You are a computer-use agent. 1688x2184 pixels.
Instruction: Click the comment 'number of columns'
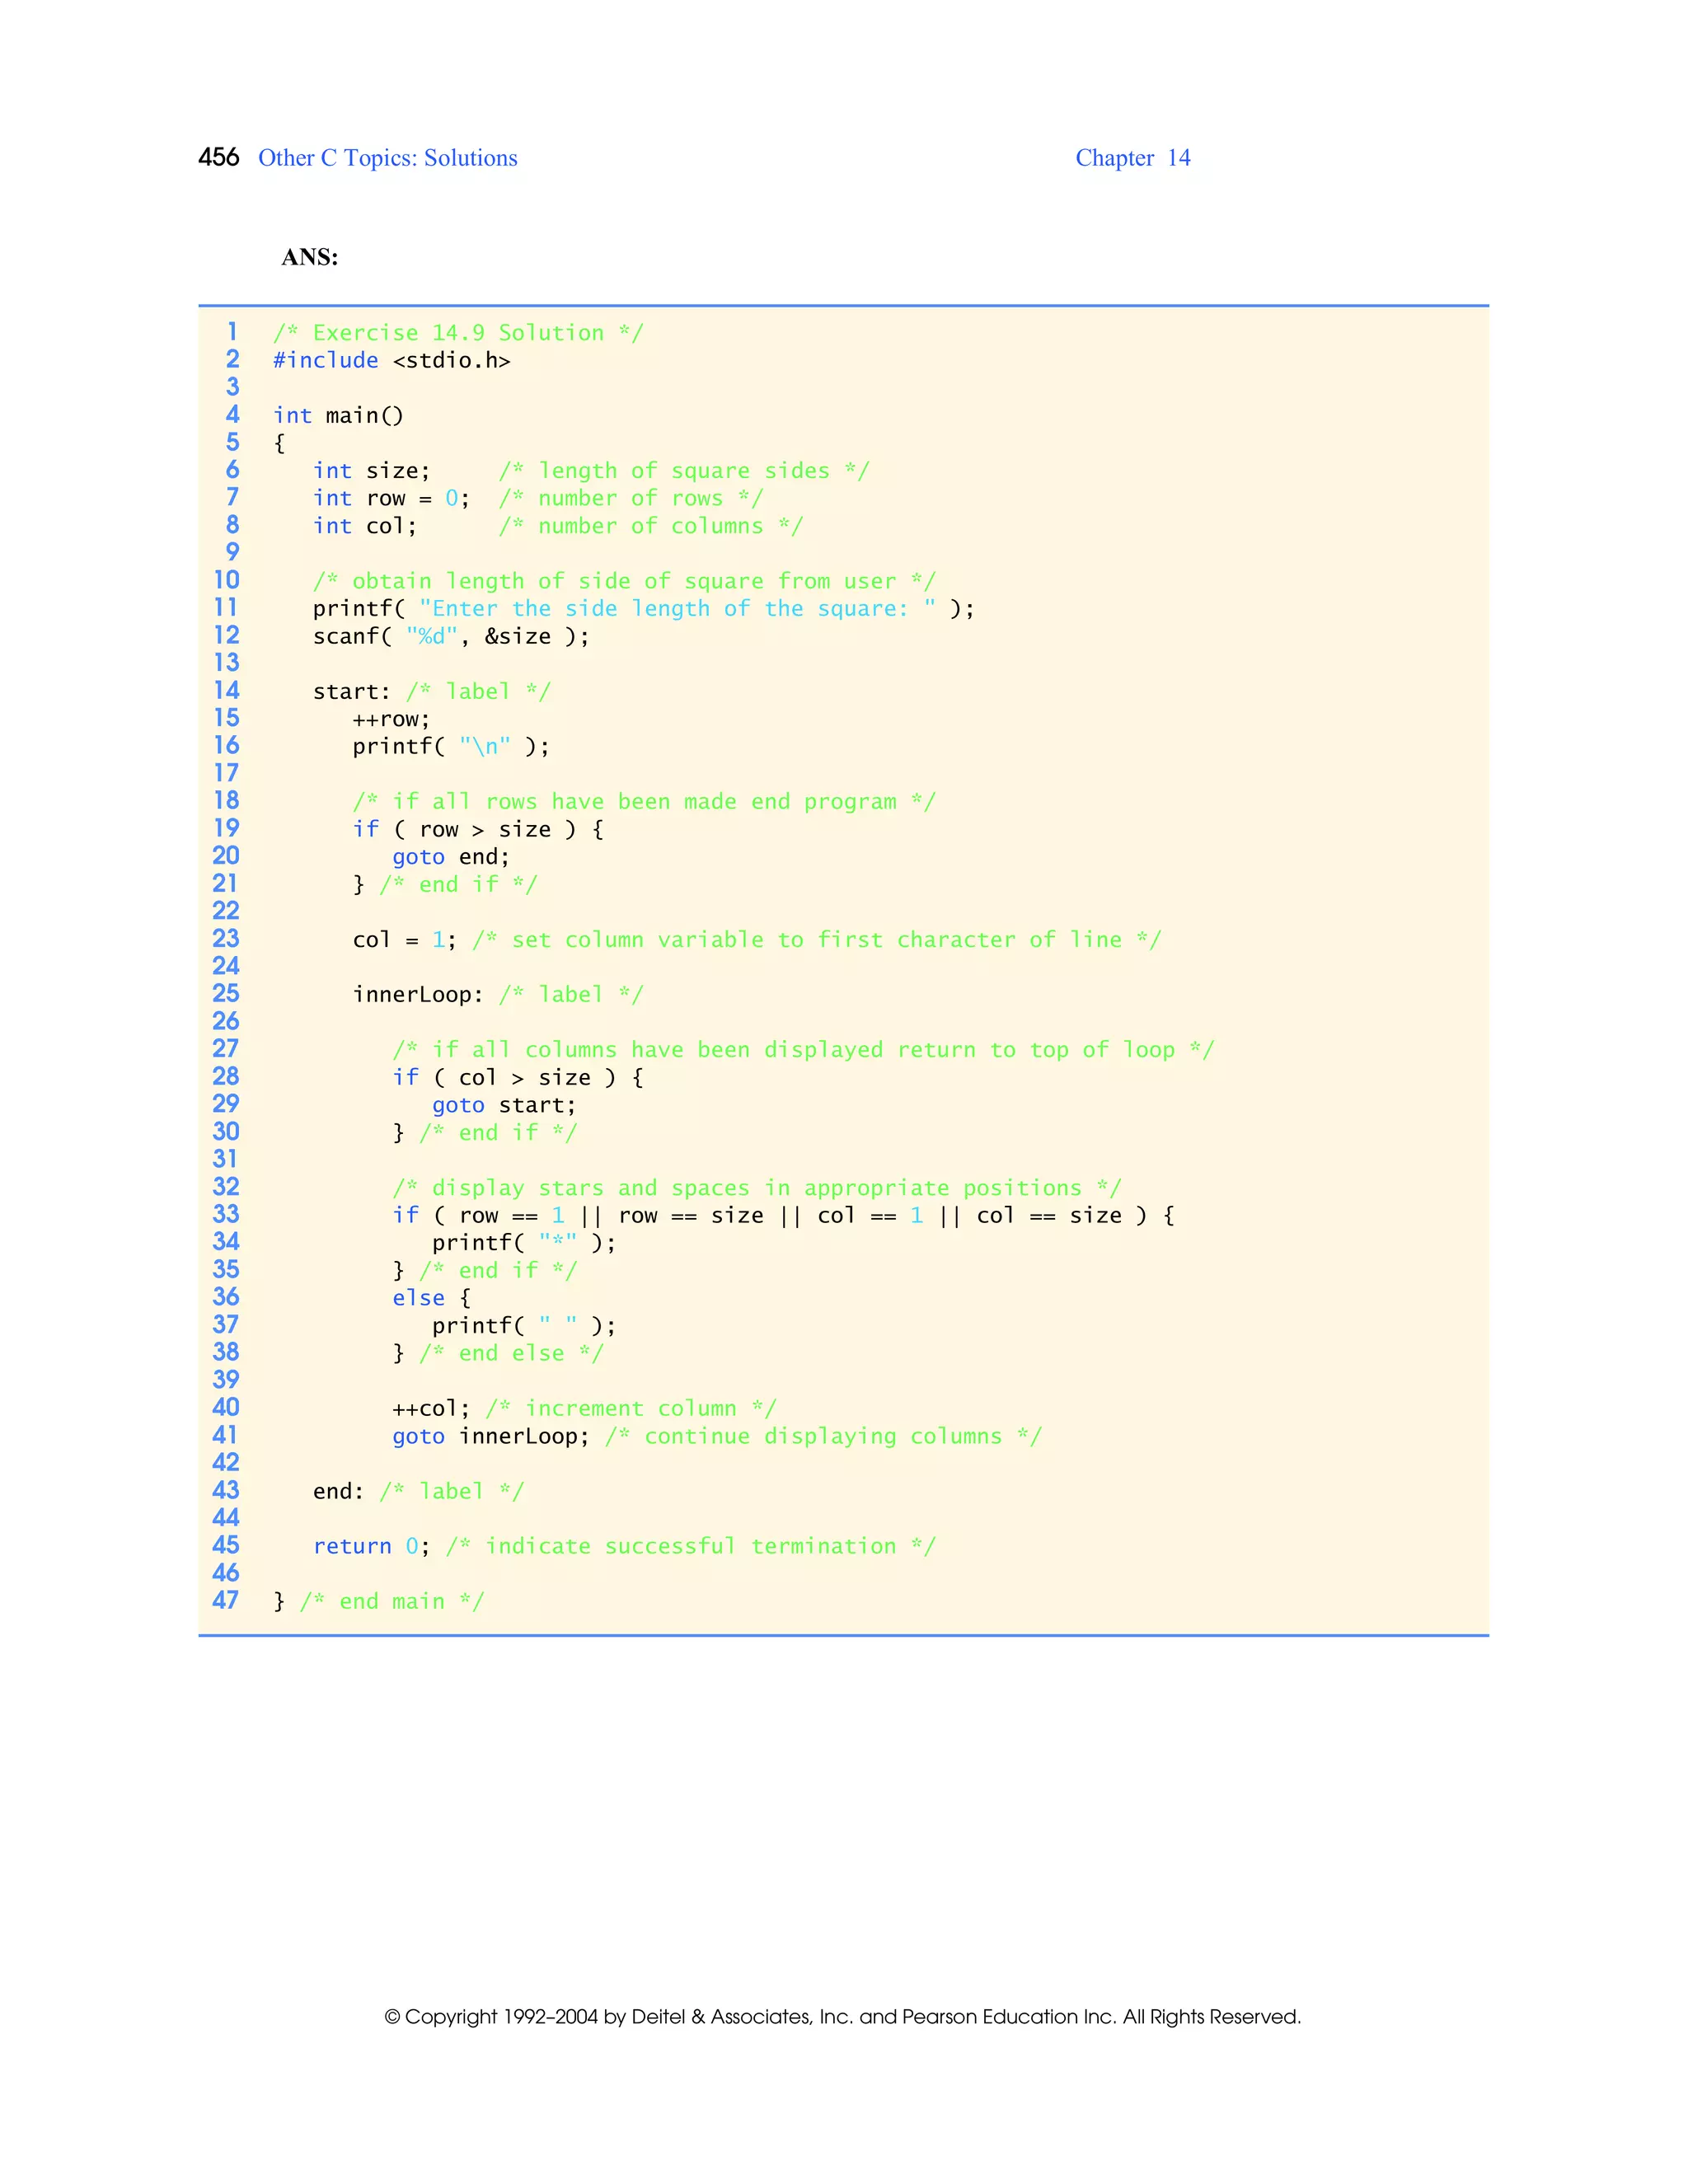(x=650, y=526)
